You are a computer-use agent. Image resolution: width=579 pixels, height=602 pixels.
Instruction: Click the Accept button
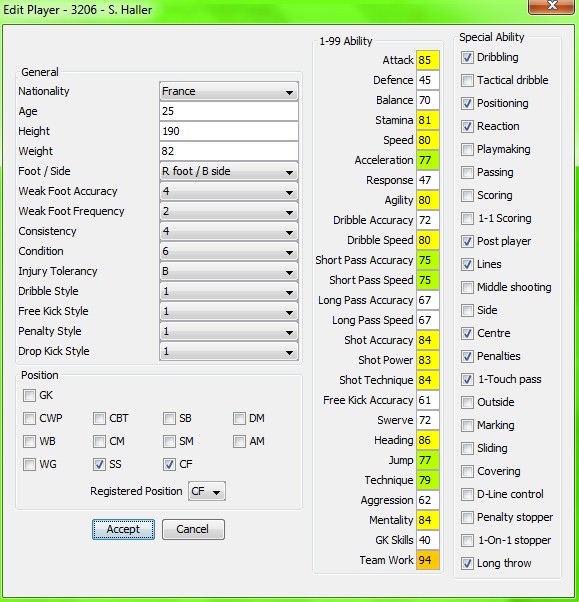pyautogui.click(x=123, y=529)
